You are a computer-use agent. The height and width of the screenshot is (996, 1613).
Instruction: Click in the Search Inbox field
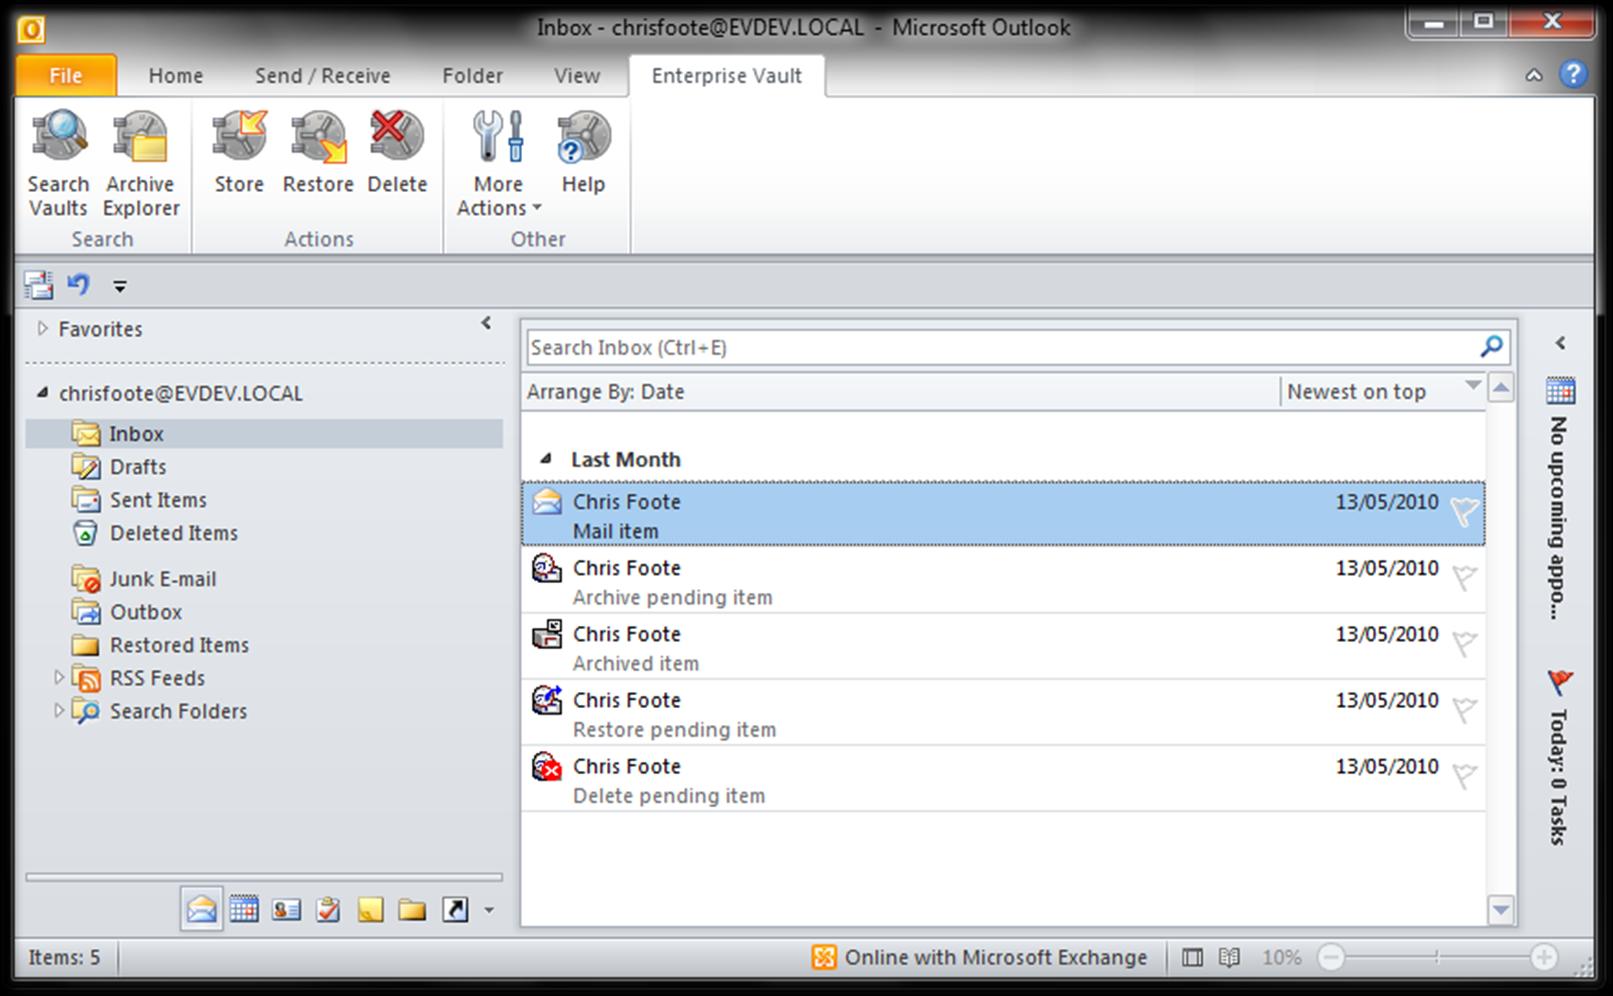click(1000, 347)
